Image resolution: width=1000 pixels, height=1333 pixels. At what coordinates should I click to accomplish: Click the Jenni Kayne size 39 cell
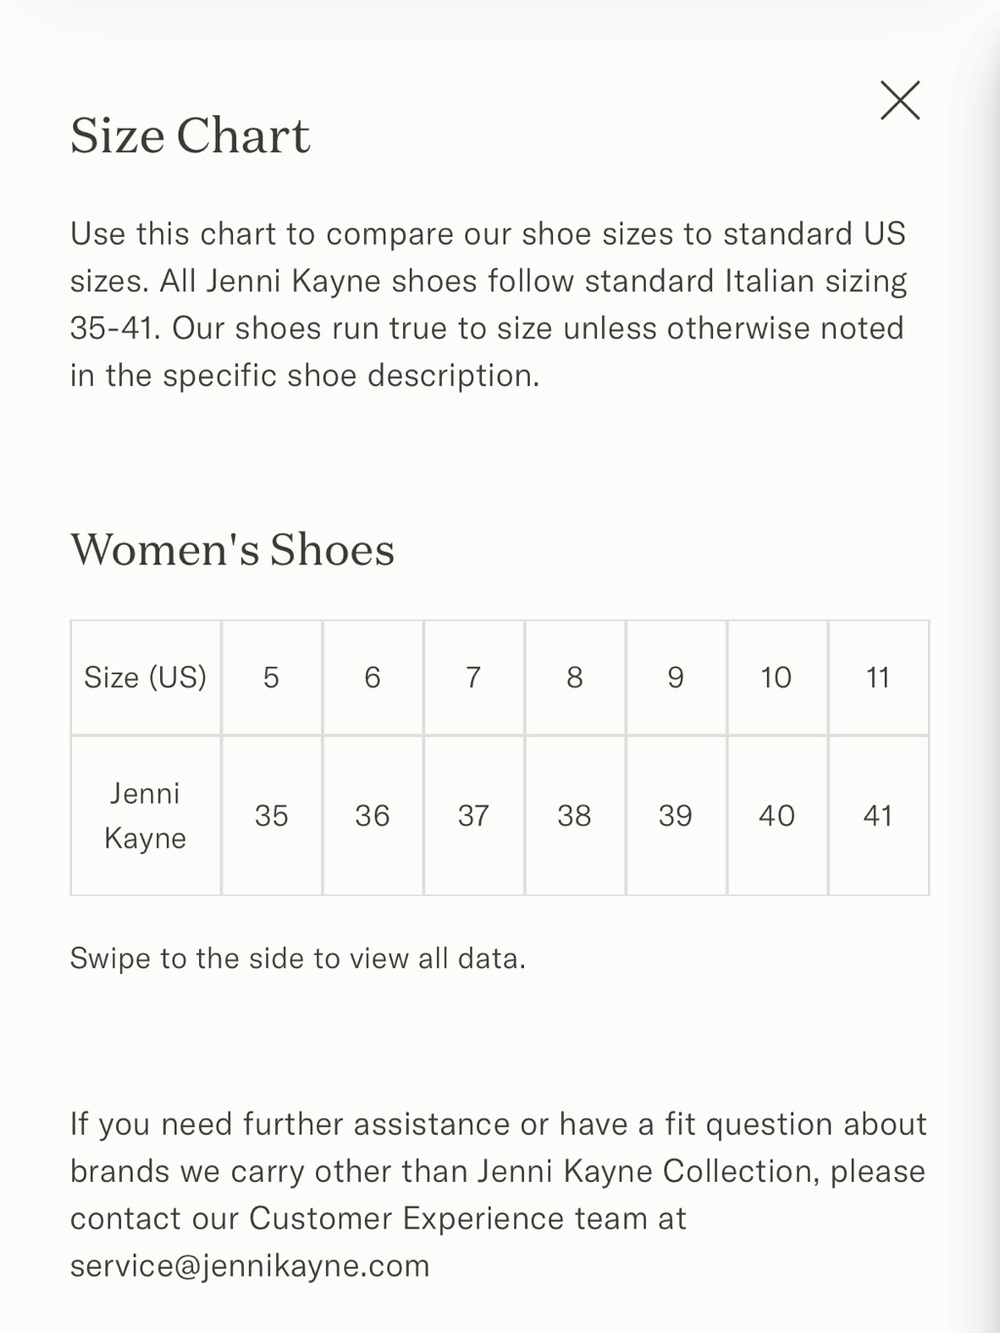point(676,816)
